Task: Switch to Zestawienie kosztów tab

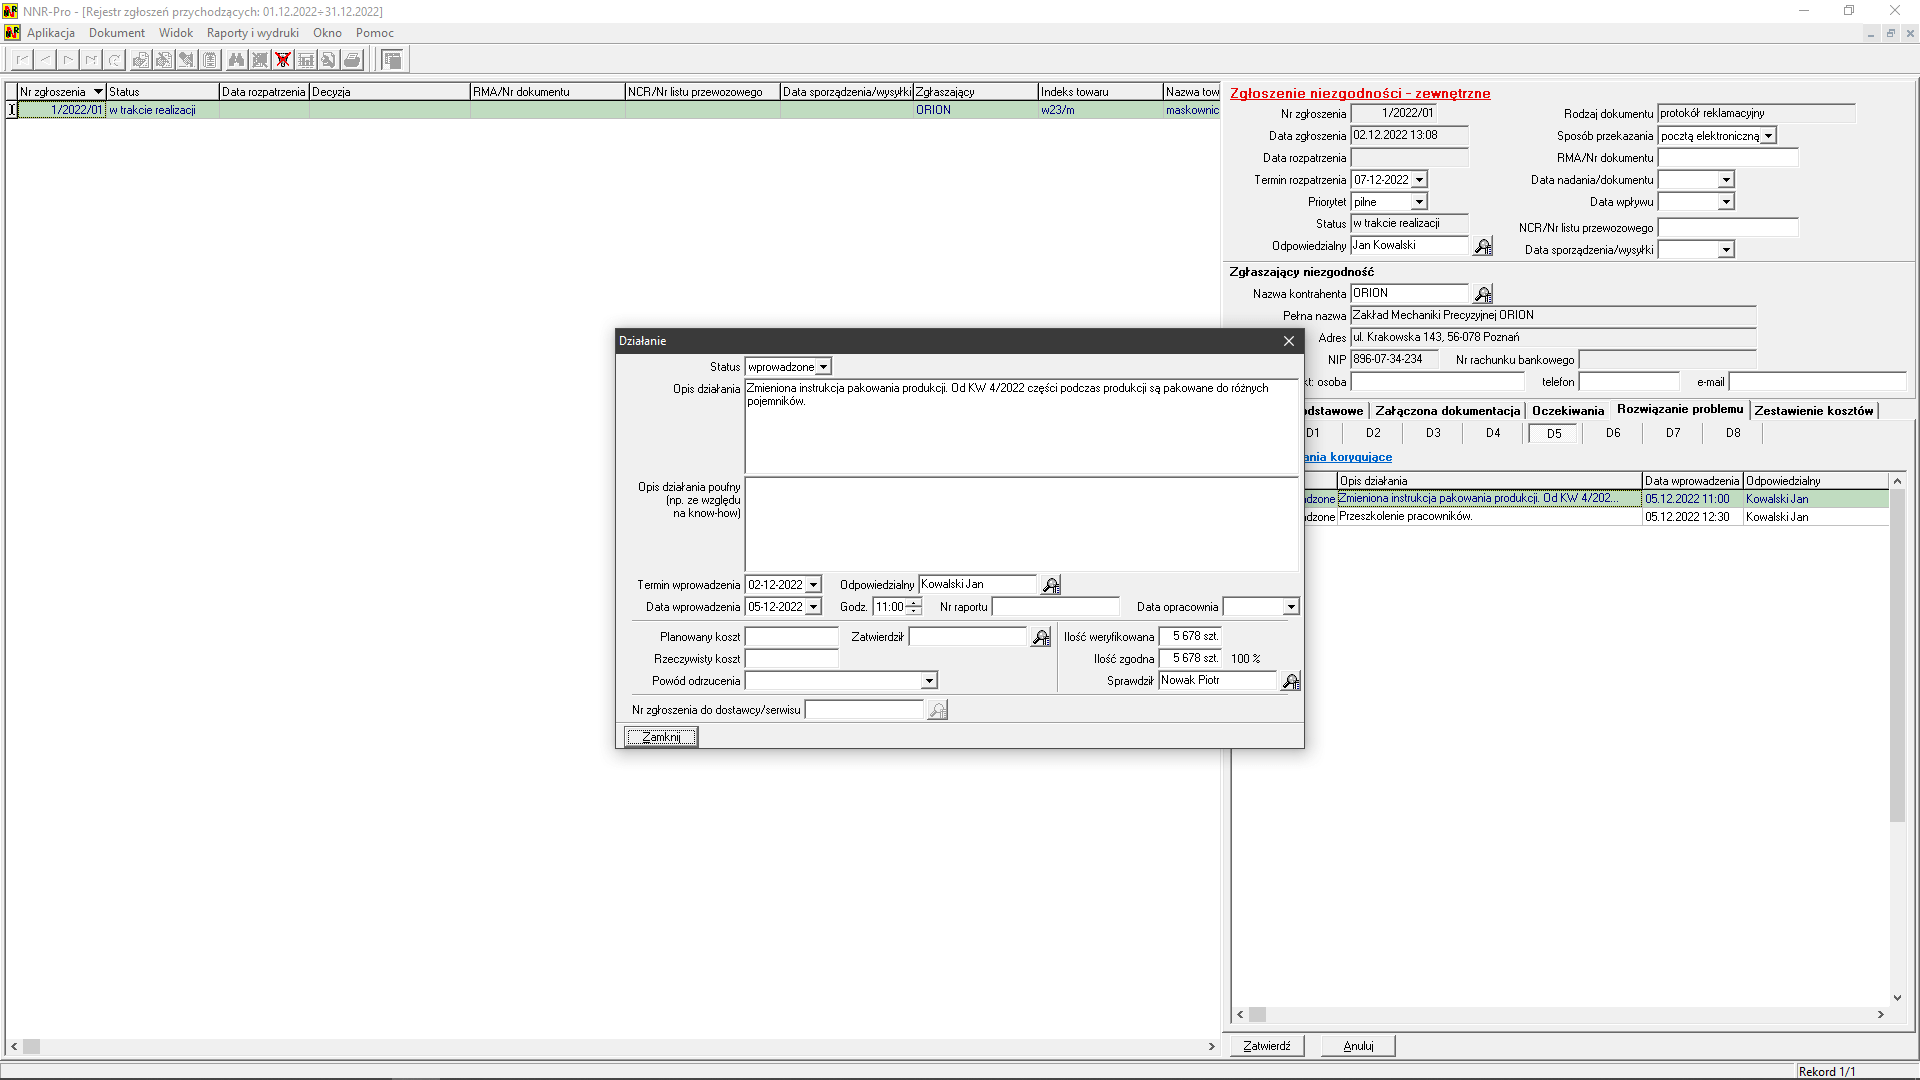Action: [1813, 411]
